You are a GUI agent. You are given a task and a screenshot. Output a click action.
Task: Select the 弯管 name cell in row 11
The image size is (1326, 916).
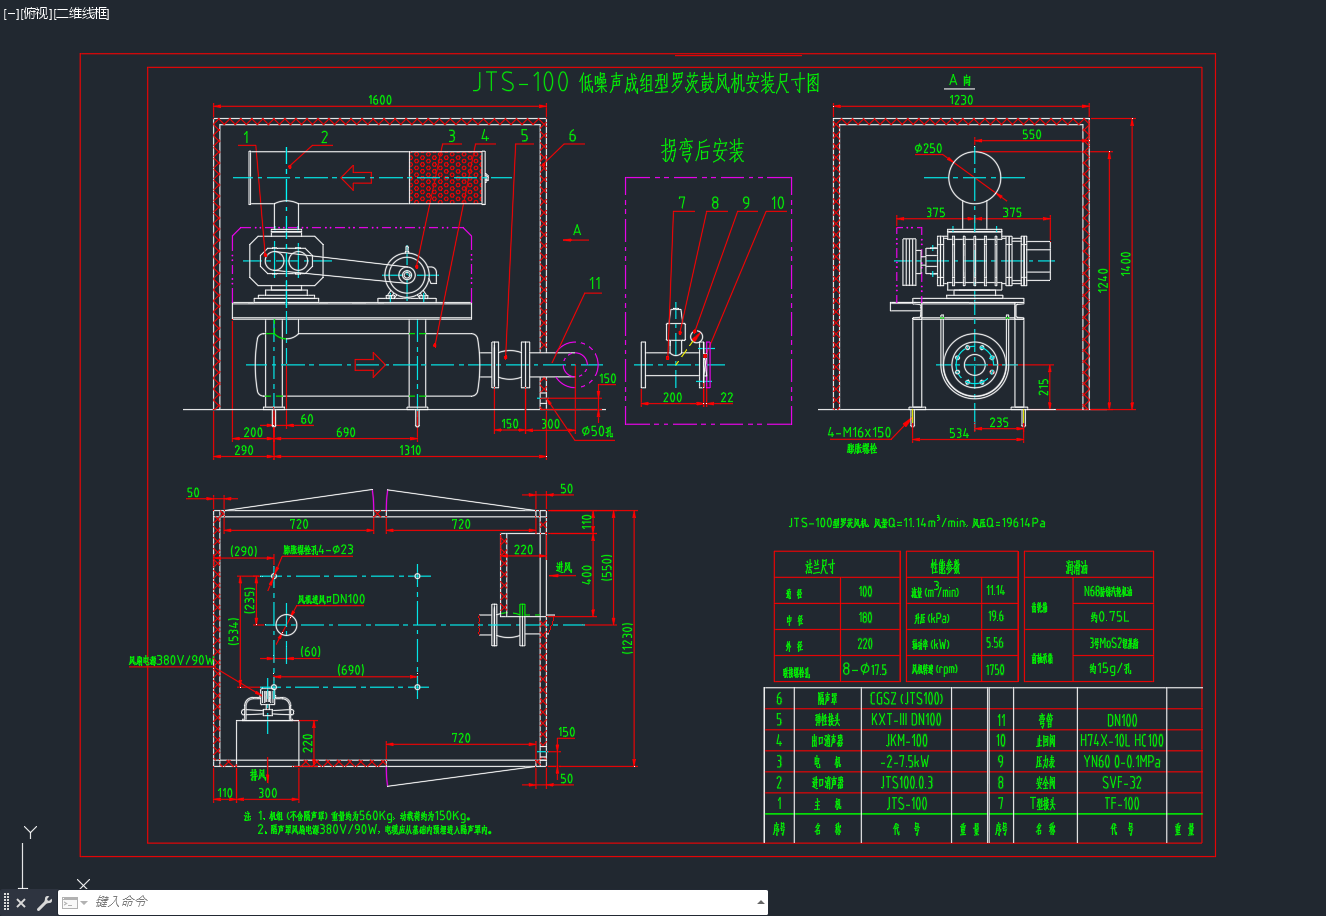point(1046,720)
